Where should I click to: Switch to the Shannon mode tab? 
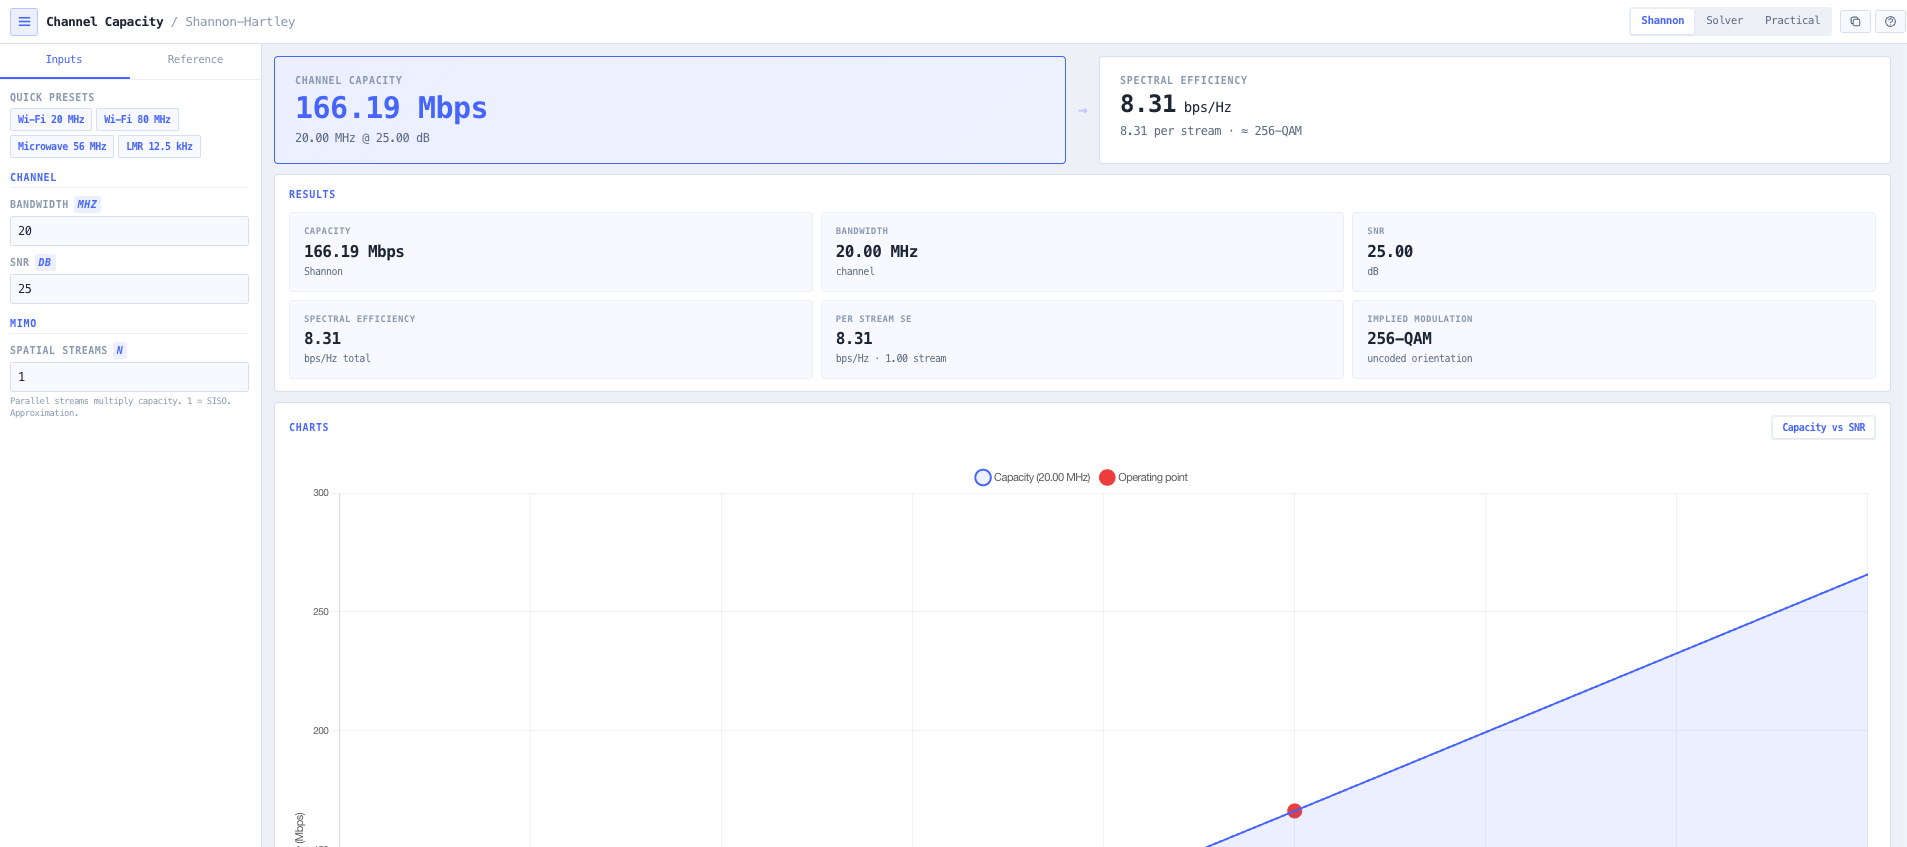coord(1662,21)
